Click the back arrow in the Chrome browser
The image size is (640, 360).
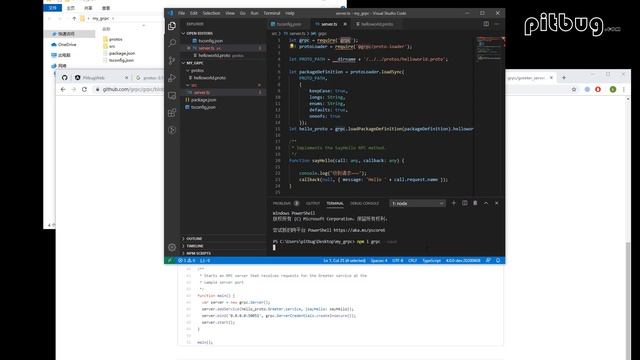pyautogui.click(x=63, y=89)
